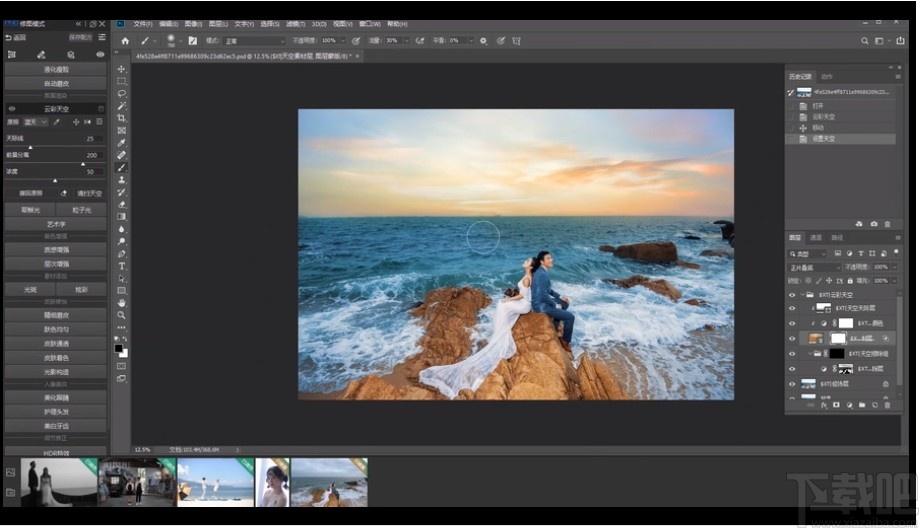Toggle eye of the black-and-white mask layer
The width and height of the screenshot is (921, 528).
(x=792, y=369)
